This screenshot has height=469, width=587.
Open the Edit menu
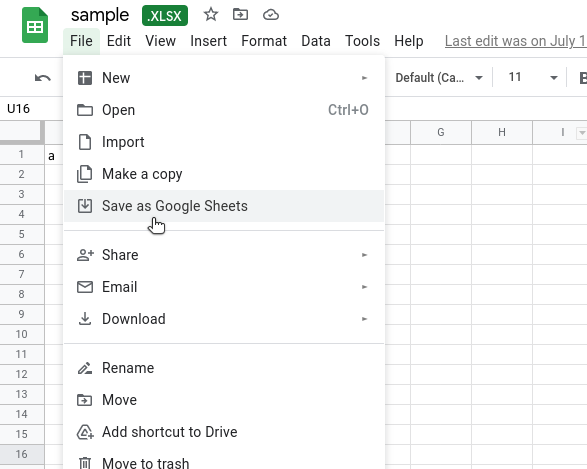tap(119, 41)
